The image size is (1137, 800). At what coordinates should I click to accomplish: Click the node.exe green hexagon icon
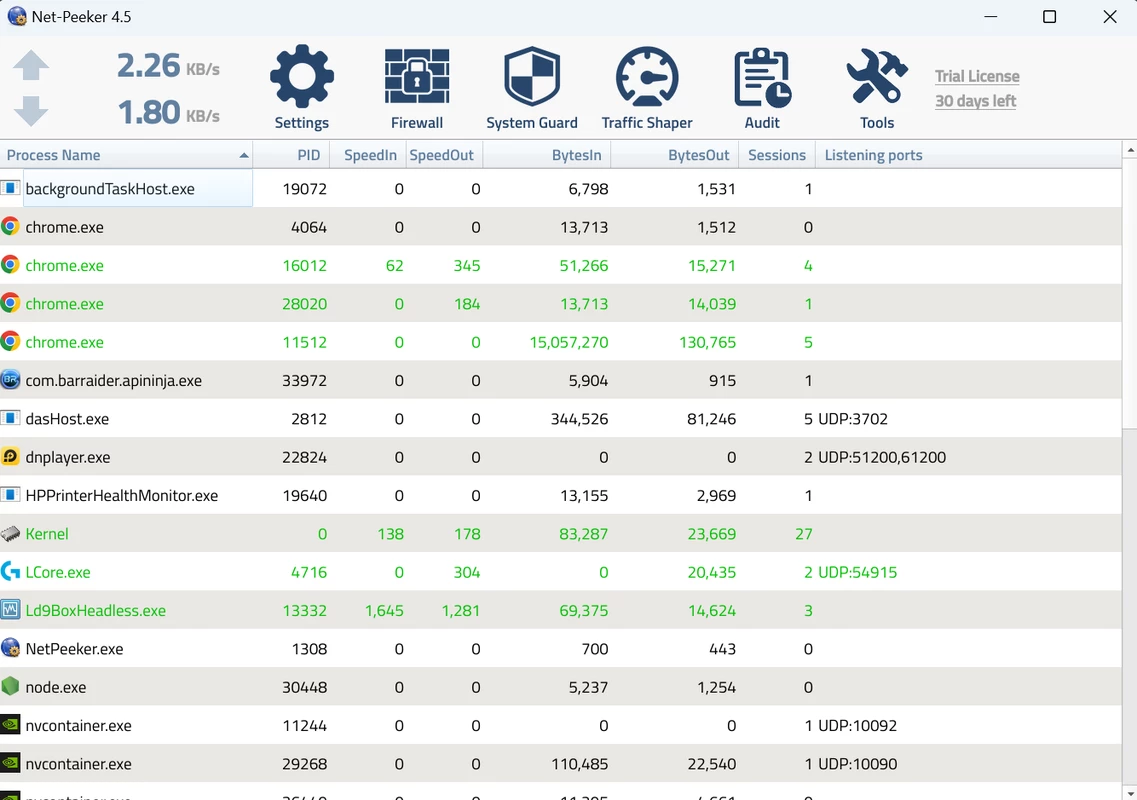[x=10, y=686]
